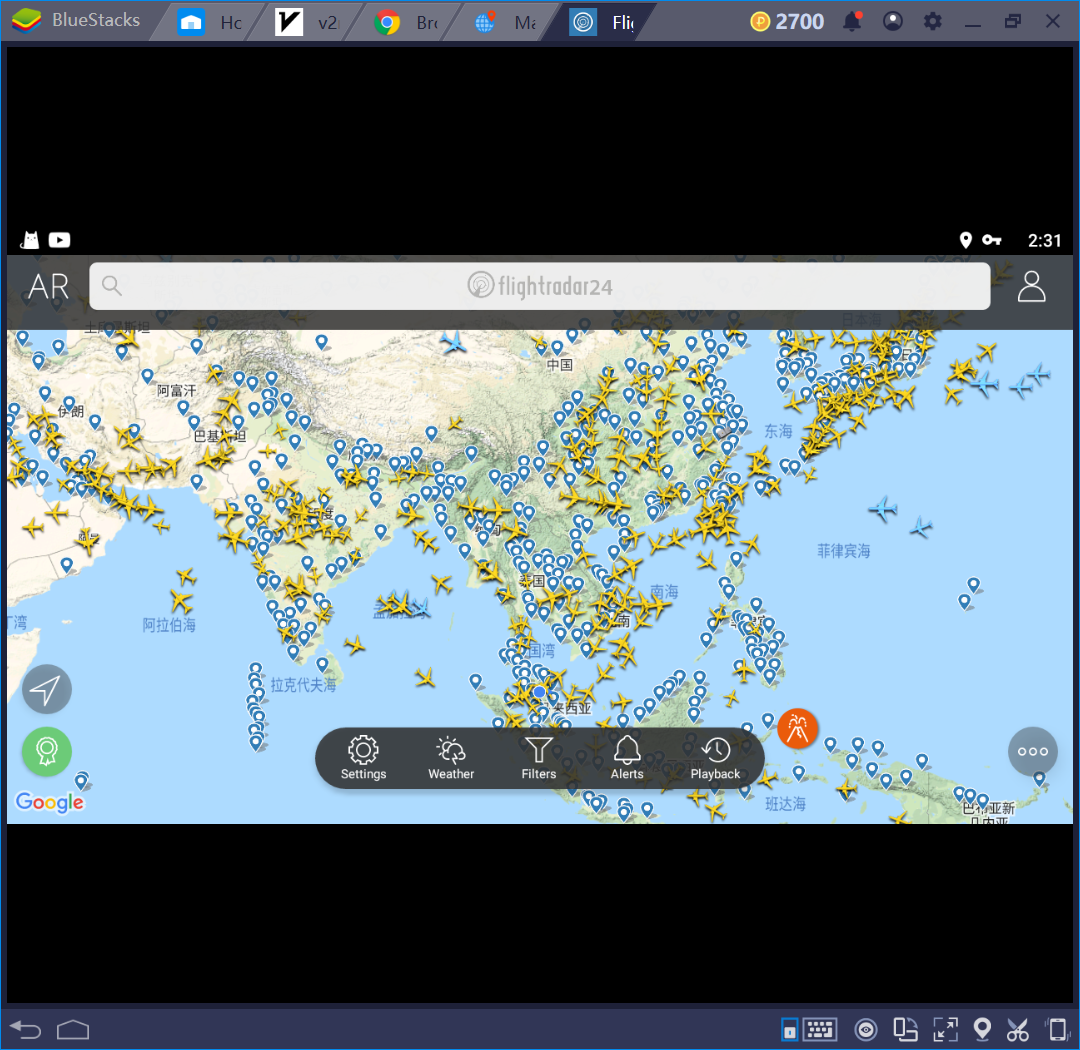Screen dimensions: 1080x1050
Task: Click the Google logo on the map
Action: coord(50,803)
